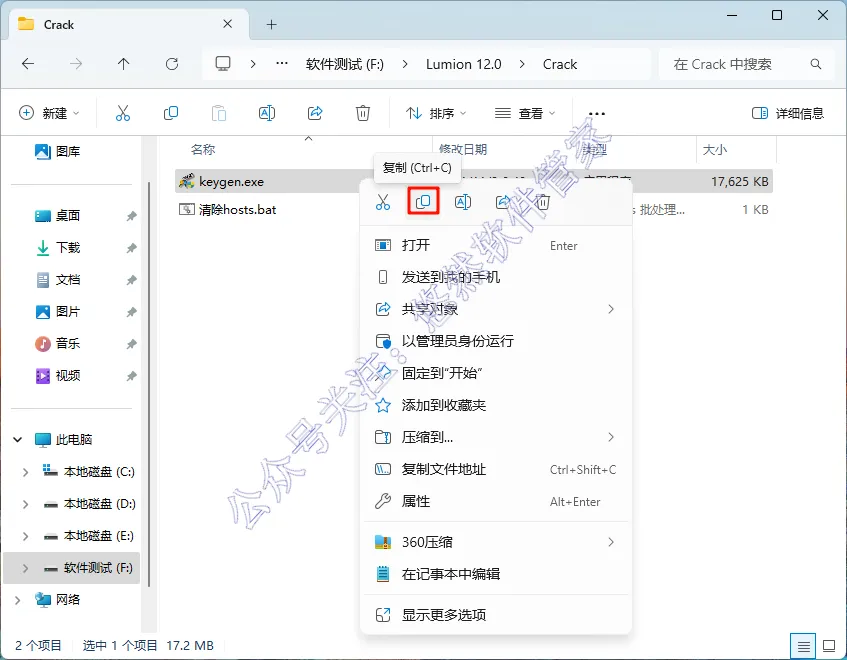The image size is (847, 660).
Task: Click the search magnifier icon
Action: pyautogui.click(x=816, y=64)
